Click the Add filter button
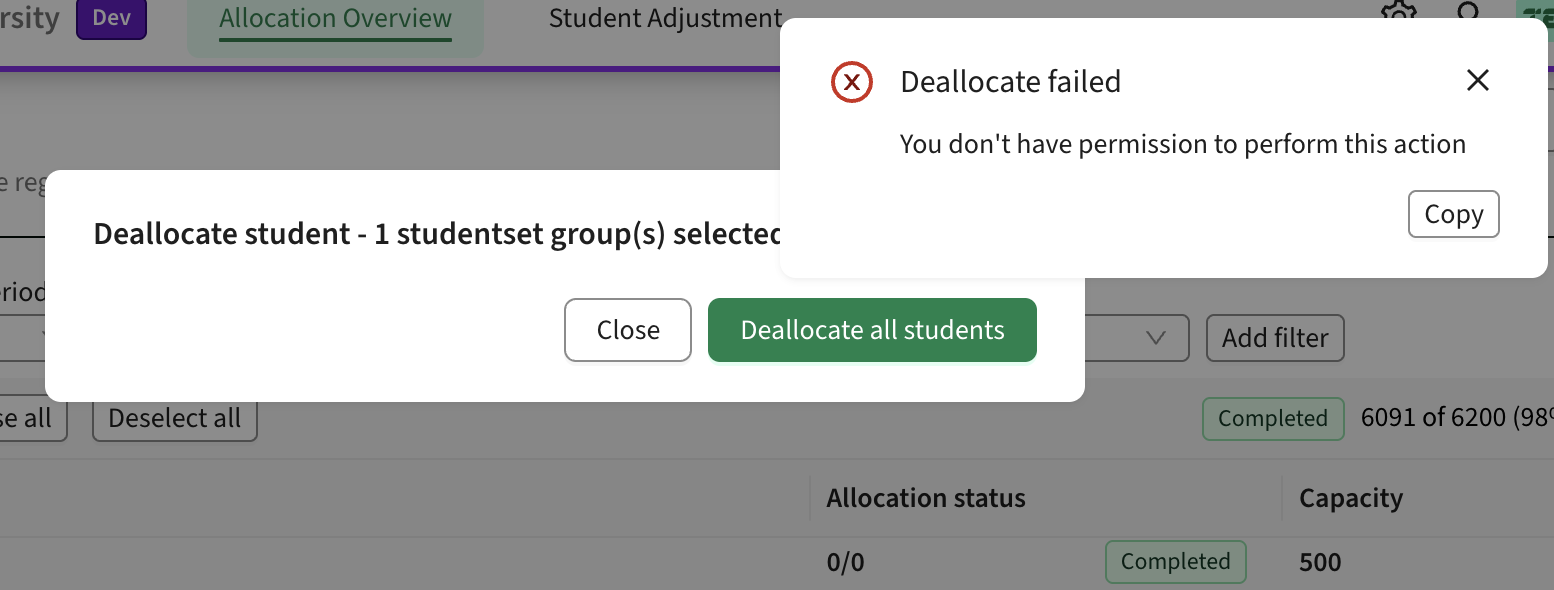The image size is (1554, 590). tap(1275, 338)
